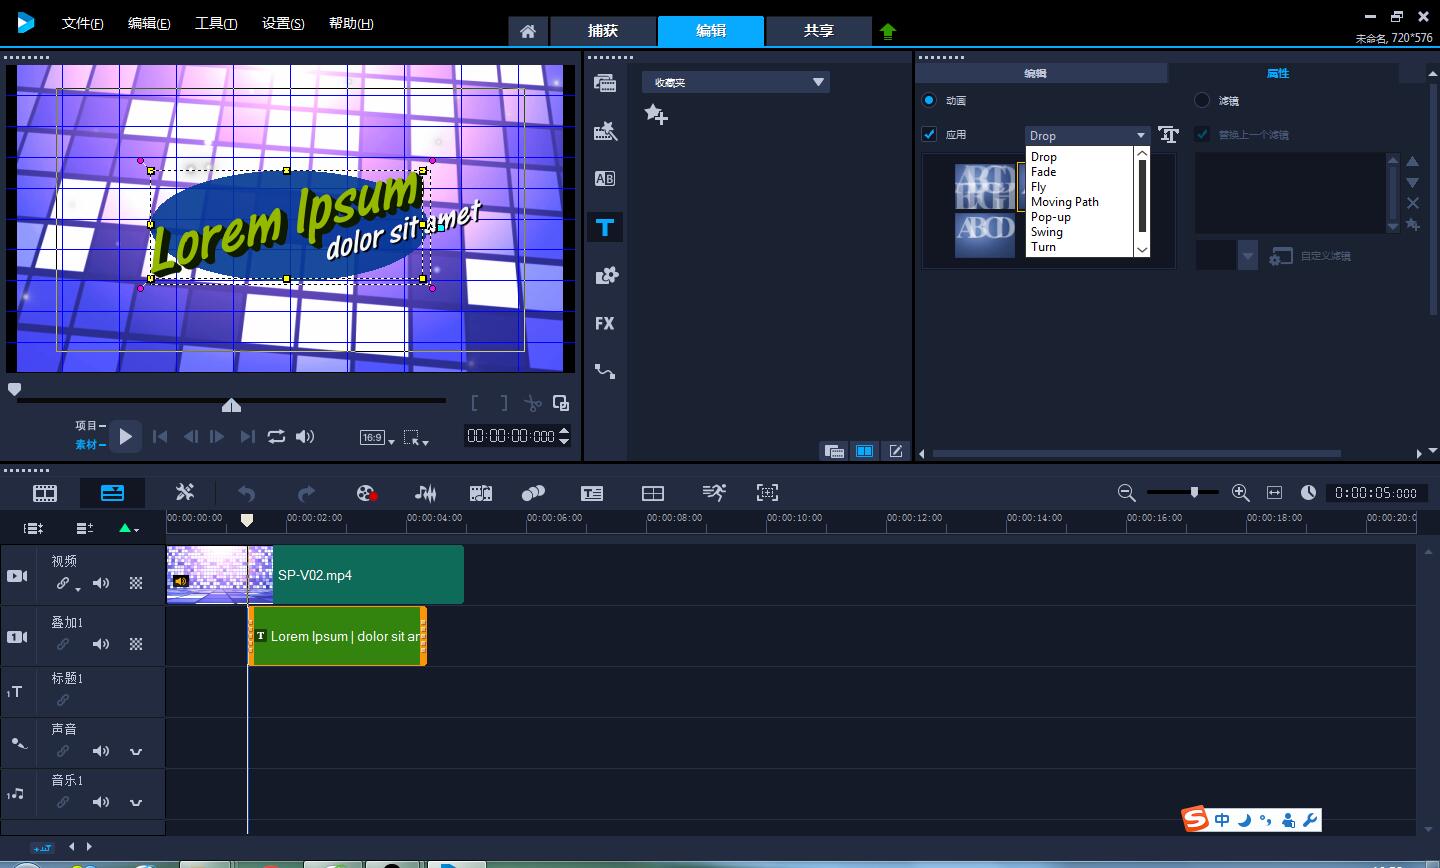Open the Instant Tools wrench icon
The width and height of the screenshot is (1440, 868).
(185, 492)
